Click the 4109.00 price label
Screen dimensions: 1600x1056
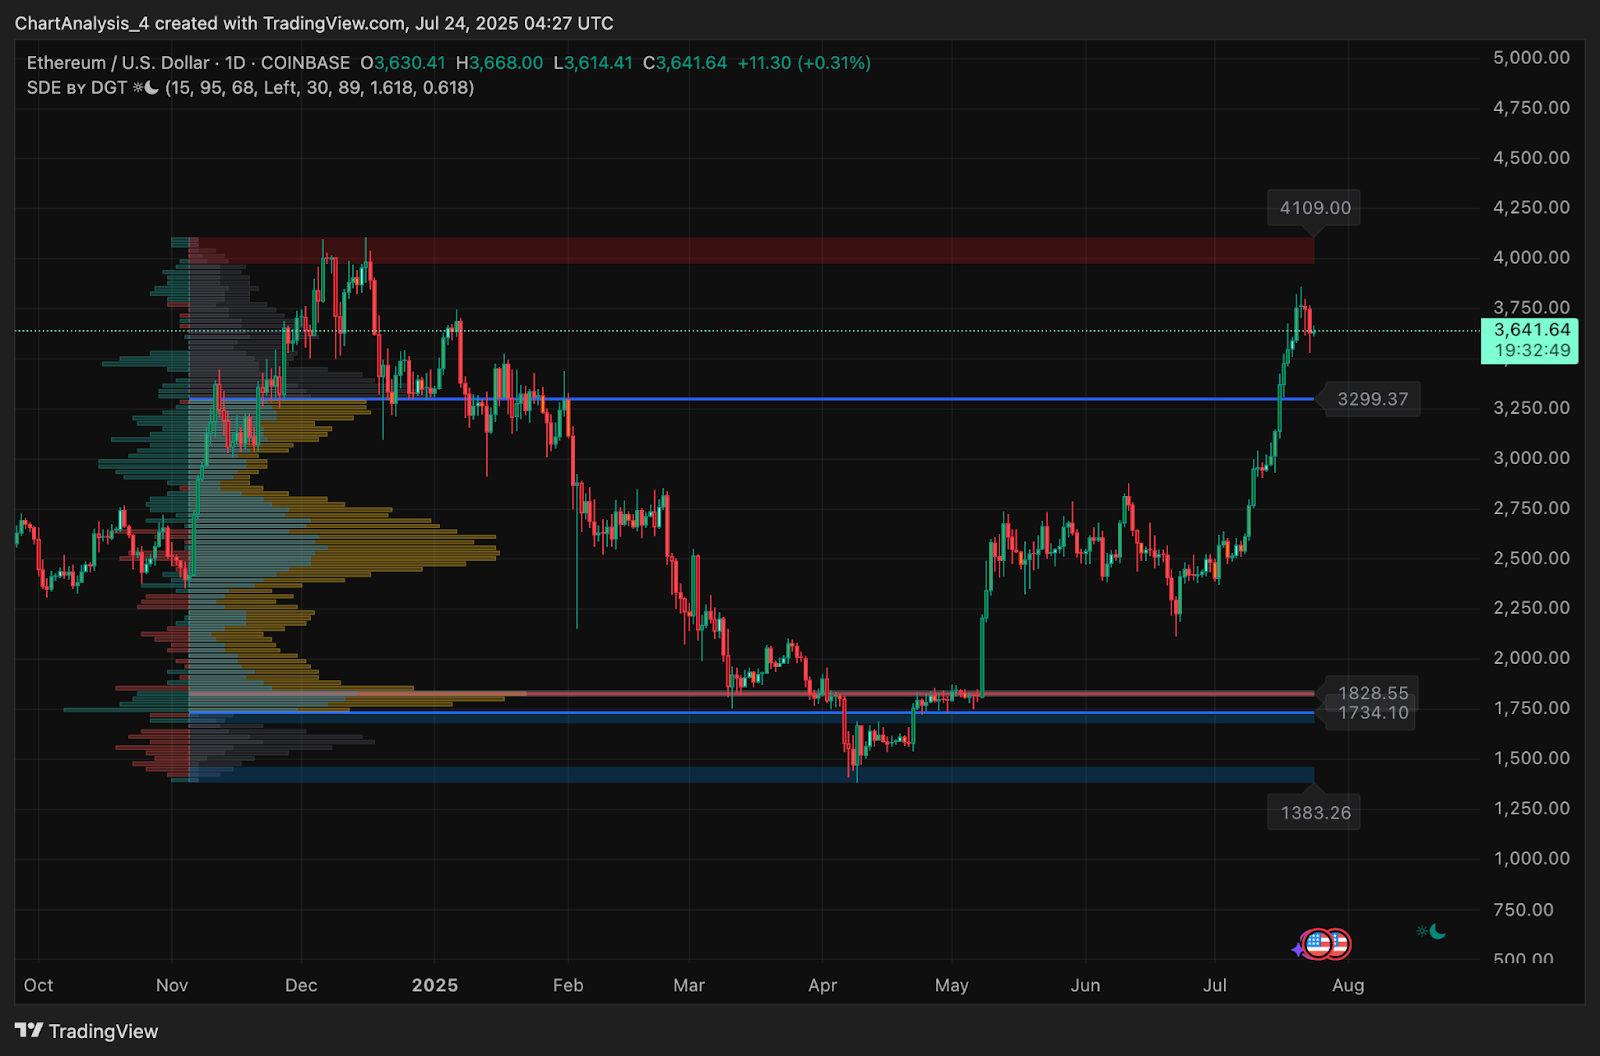1315,208
